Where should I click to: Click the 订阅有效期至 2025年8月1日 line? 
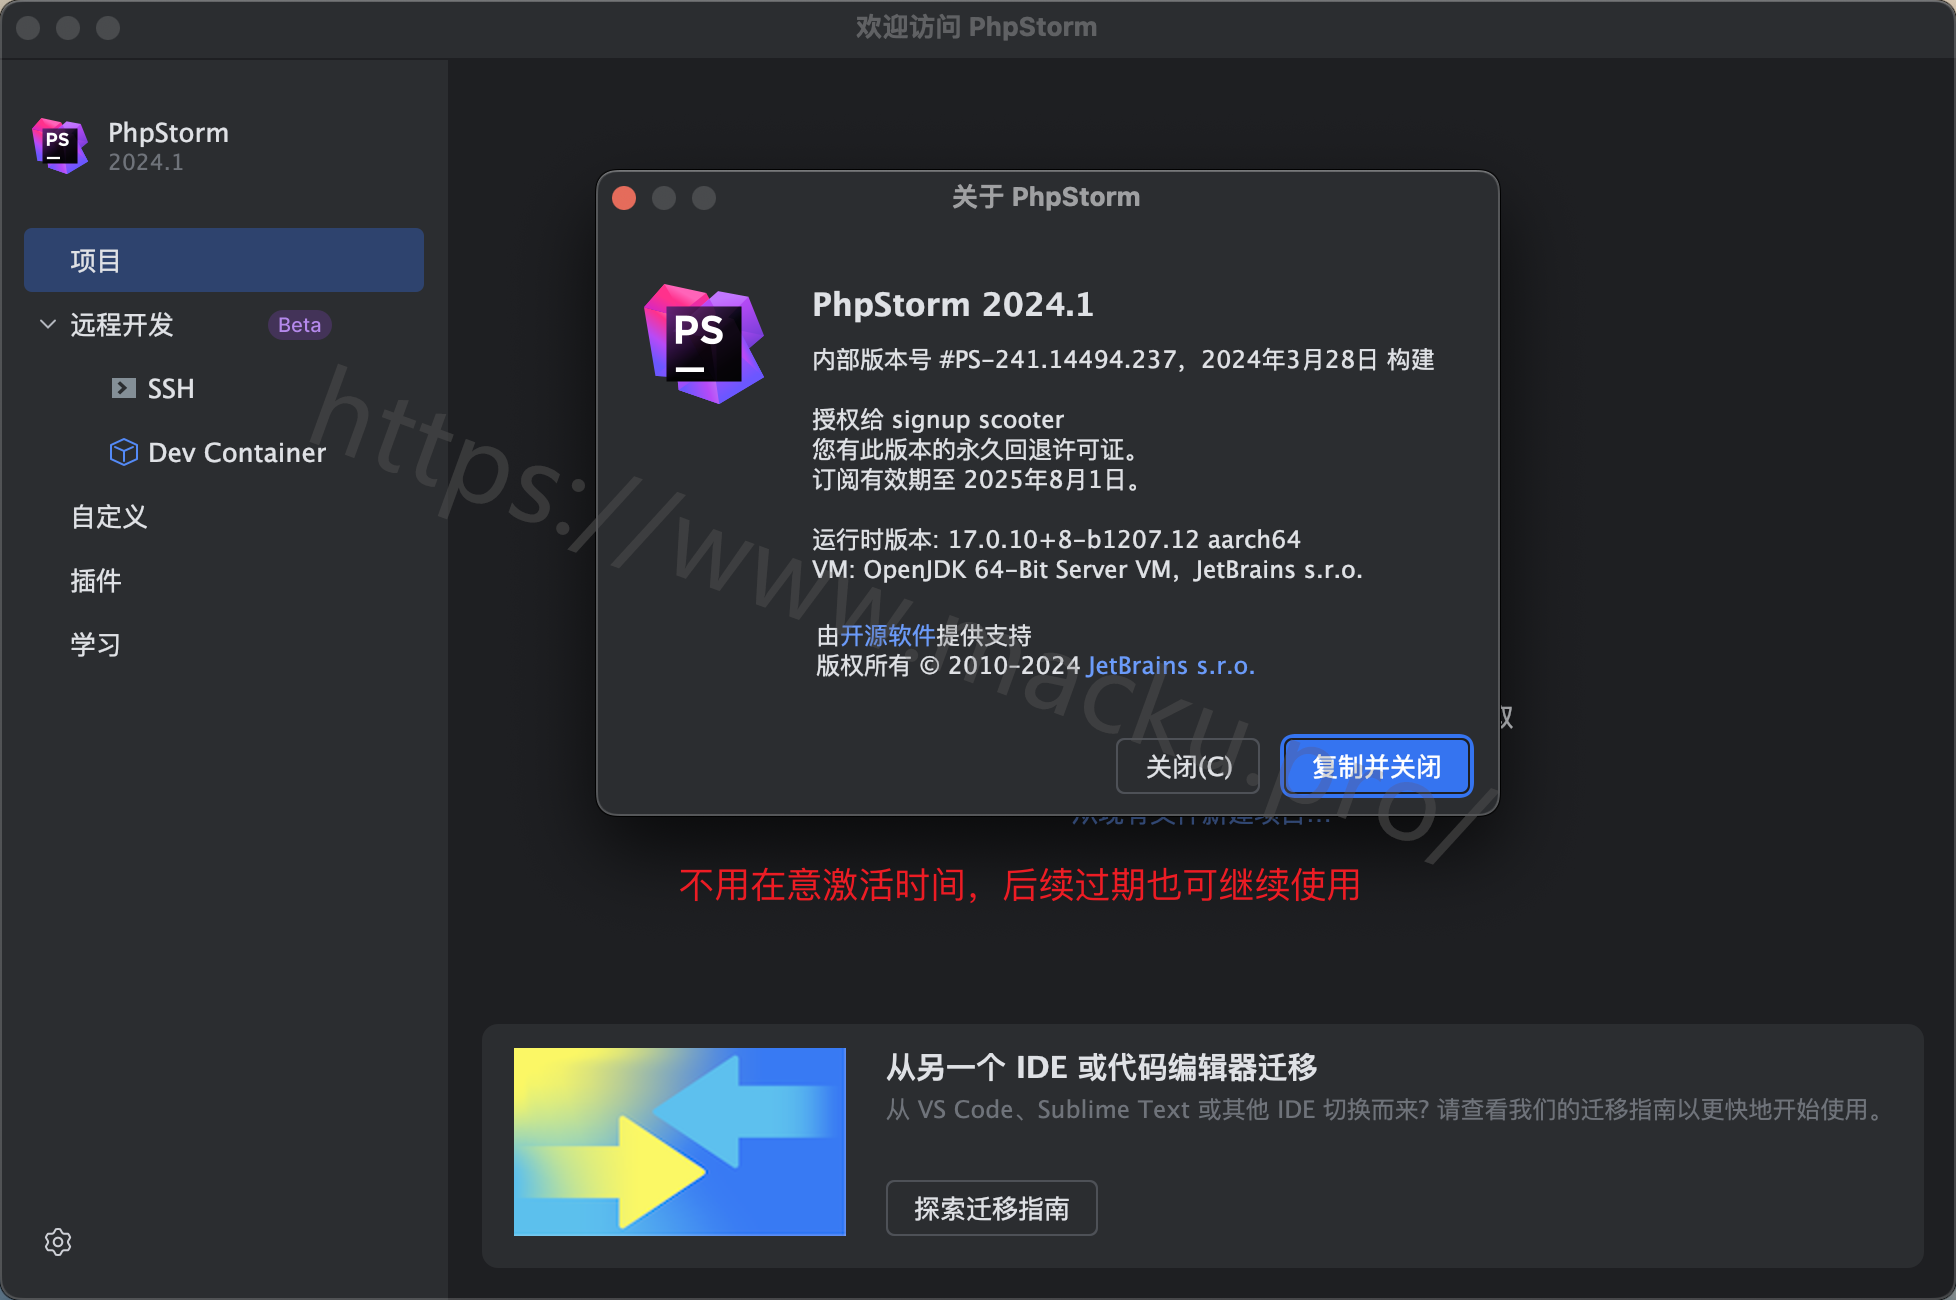[976, 479]
